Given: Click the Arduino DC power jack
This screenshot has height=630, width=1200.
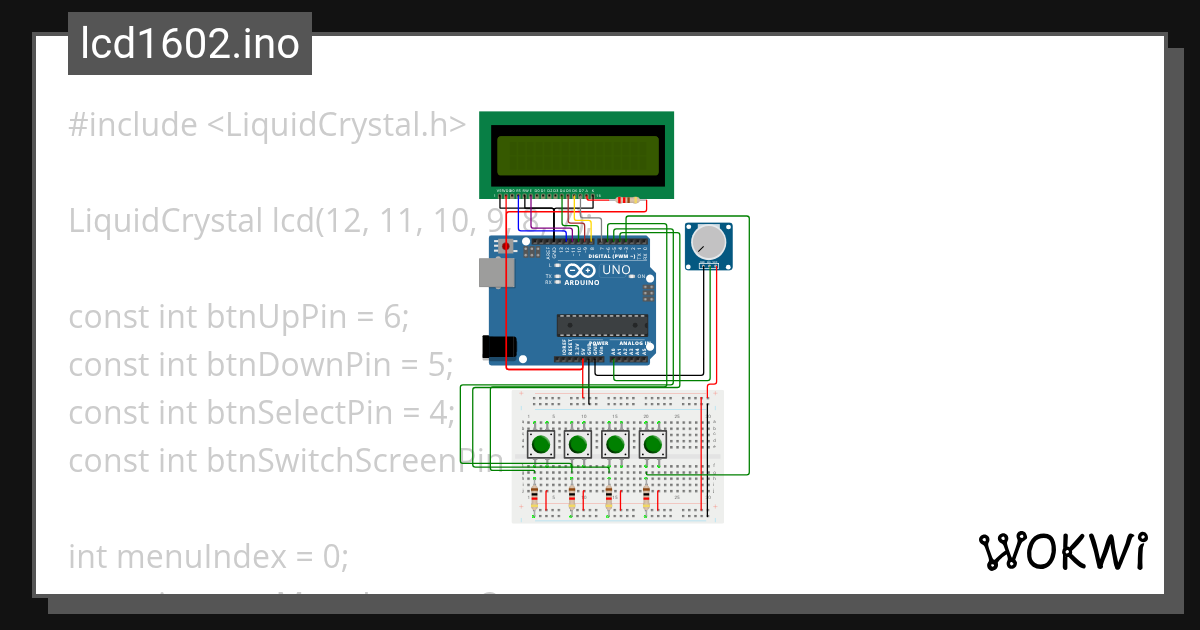Looking at the screenshot, I should 499,347.
